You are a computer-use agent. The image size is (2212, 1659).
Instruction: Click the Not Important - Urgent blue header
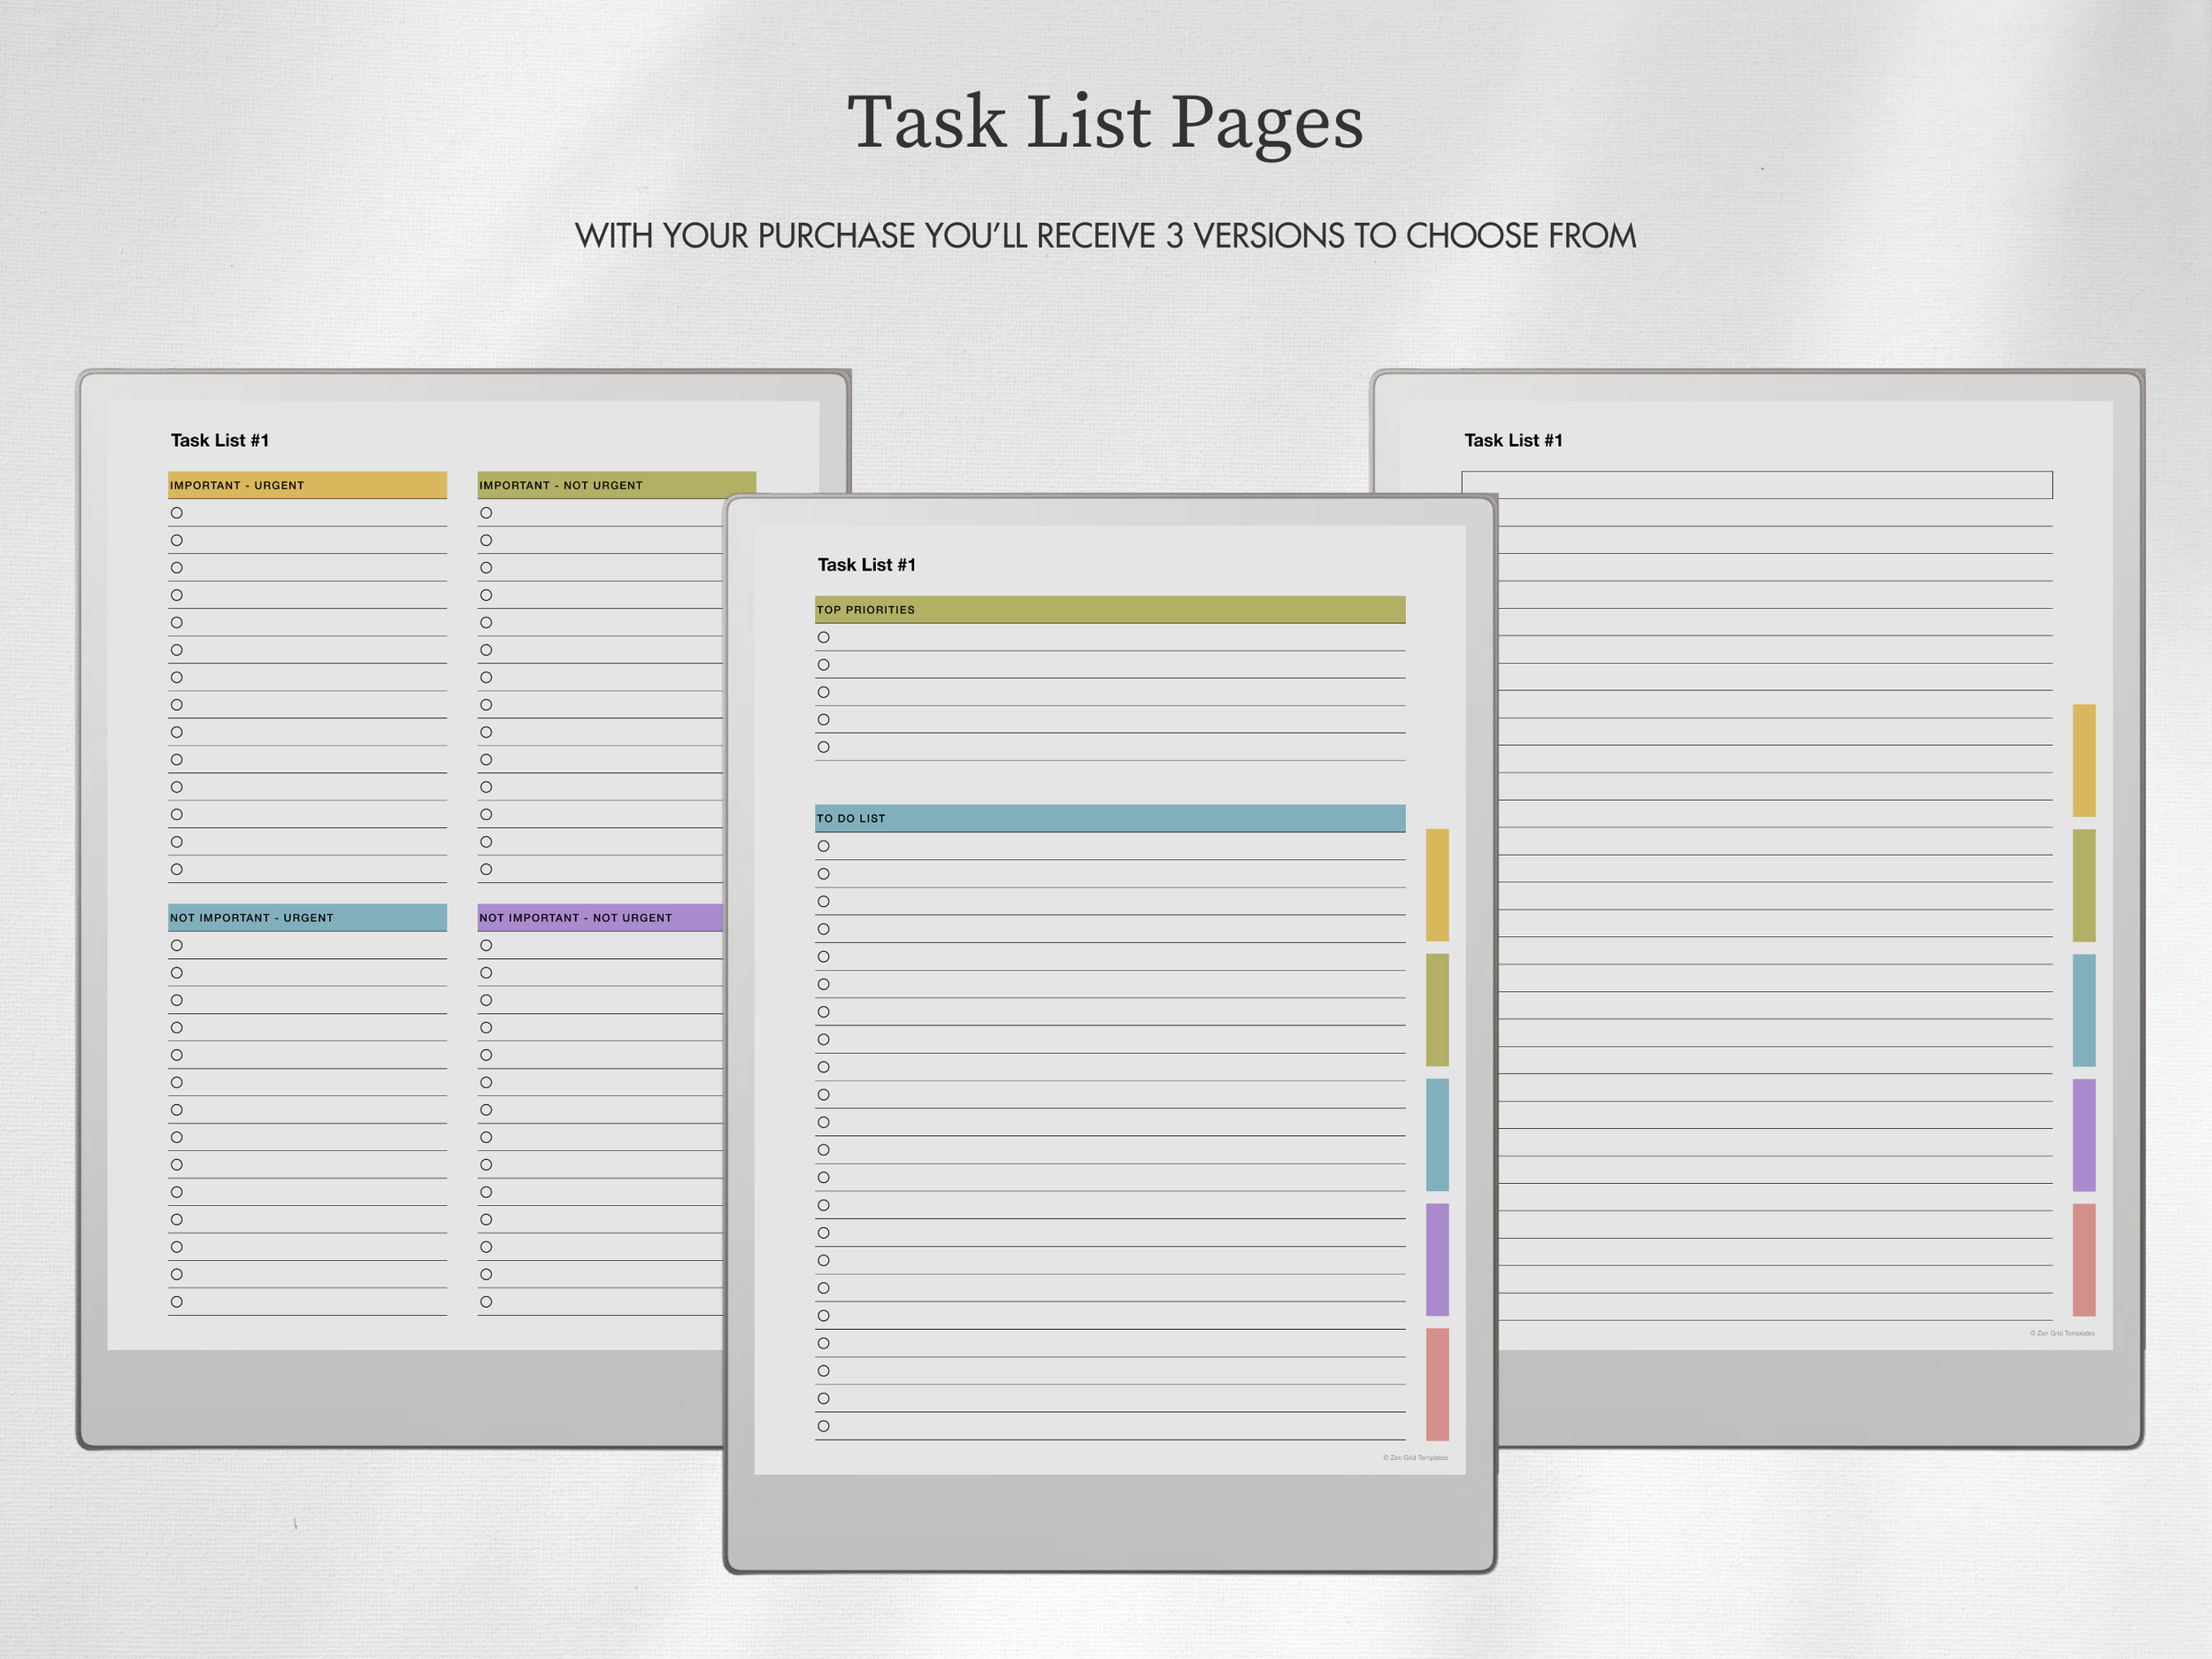(307, 918)
